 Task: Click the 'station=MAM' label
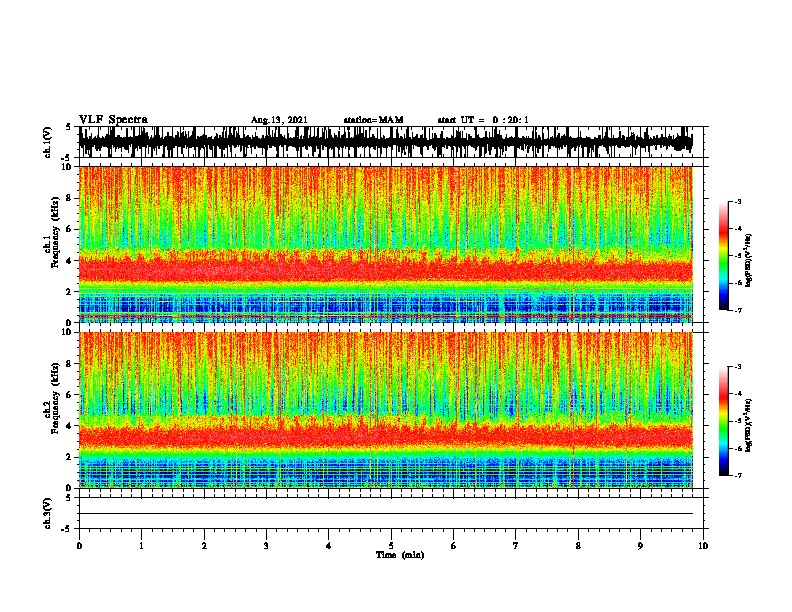coord(373,120)
